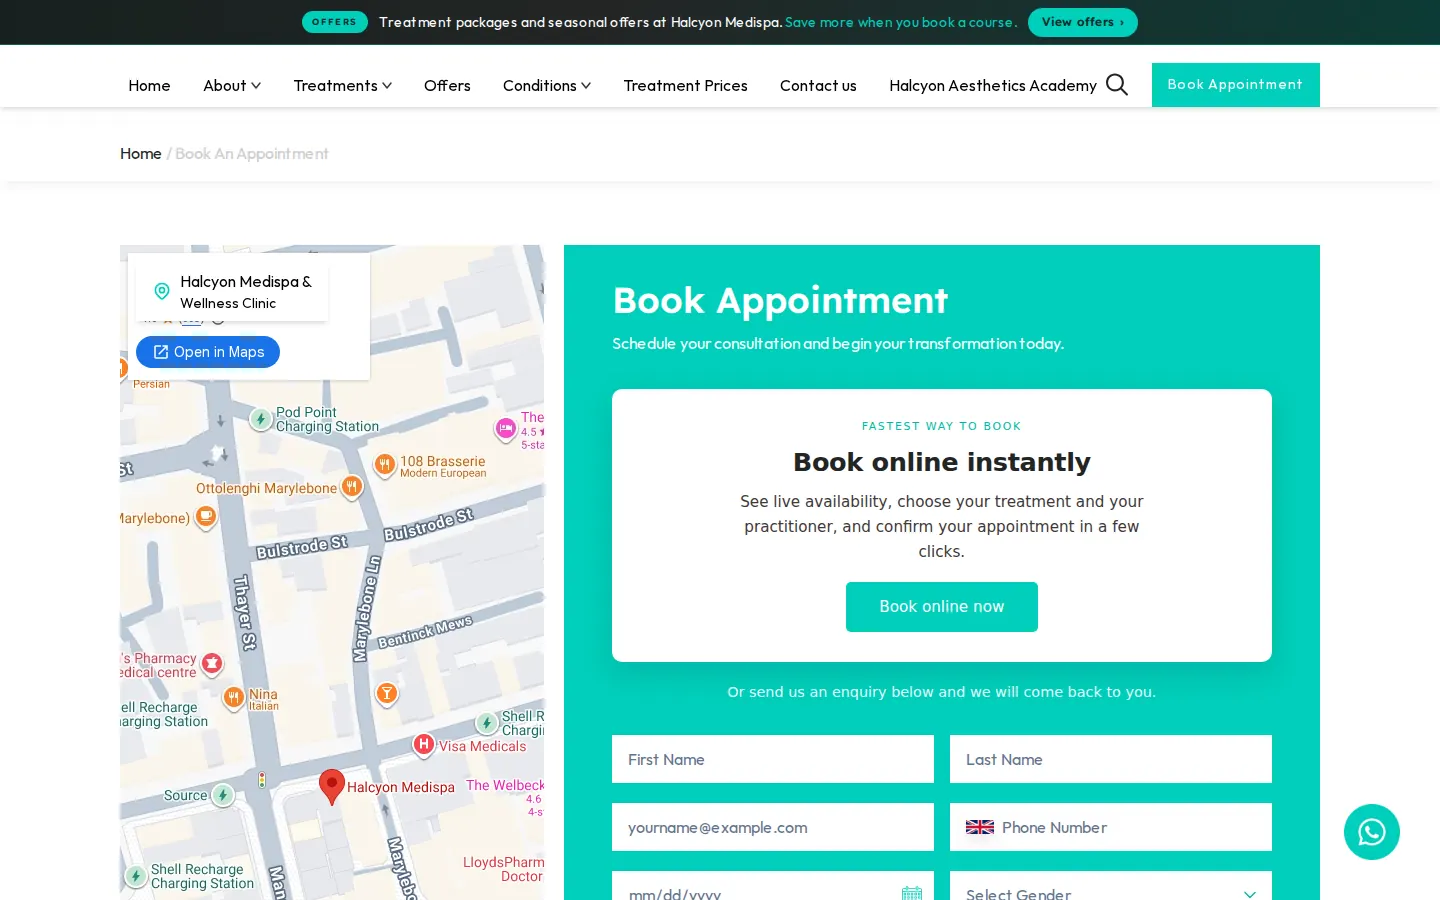Click the Book Appointment header button
This screenshot has width=1440, height=900.
point(1236,85)
